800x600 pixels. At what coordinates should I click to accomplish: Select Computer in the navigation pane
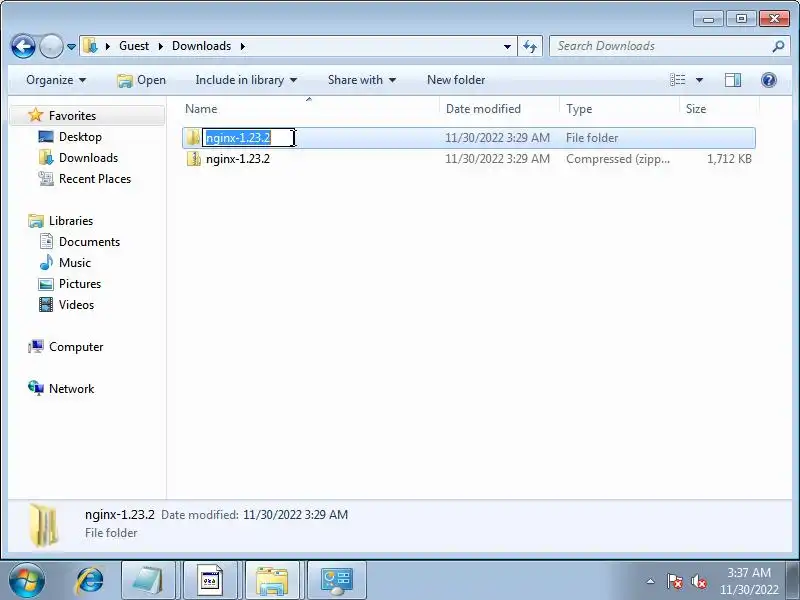point(76,347)
